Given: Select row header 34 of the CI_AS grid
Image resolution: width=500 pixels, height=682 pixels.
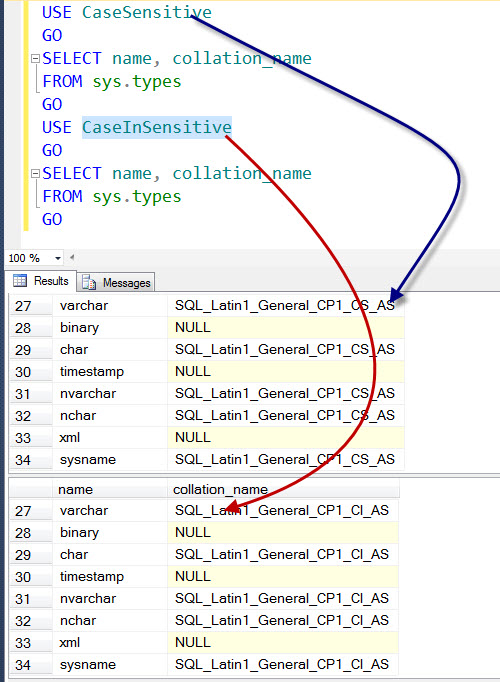Looking at the screenshot, I should [31, 665].
